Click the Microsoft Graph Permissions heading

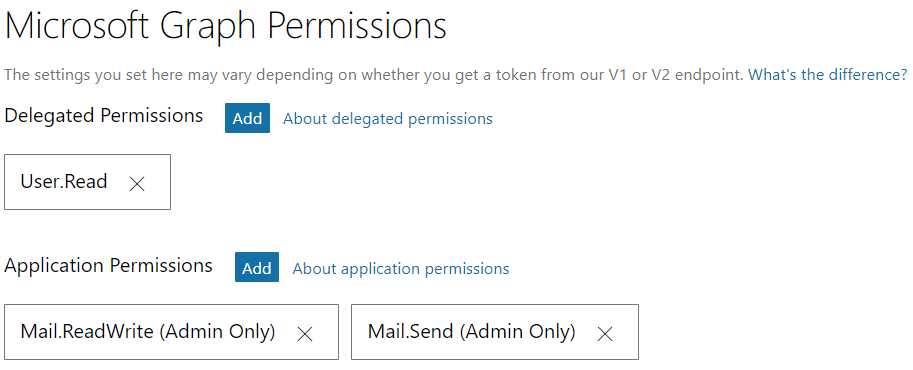tap(226, 27)
